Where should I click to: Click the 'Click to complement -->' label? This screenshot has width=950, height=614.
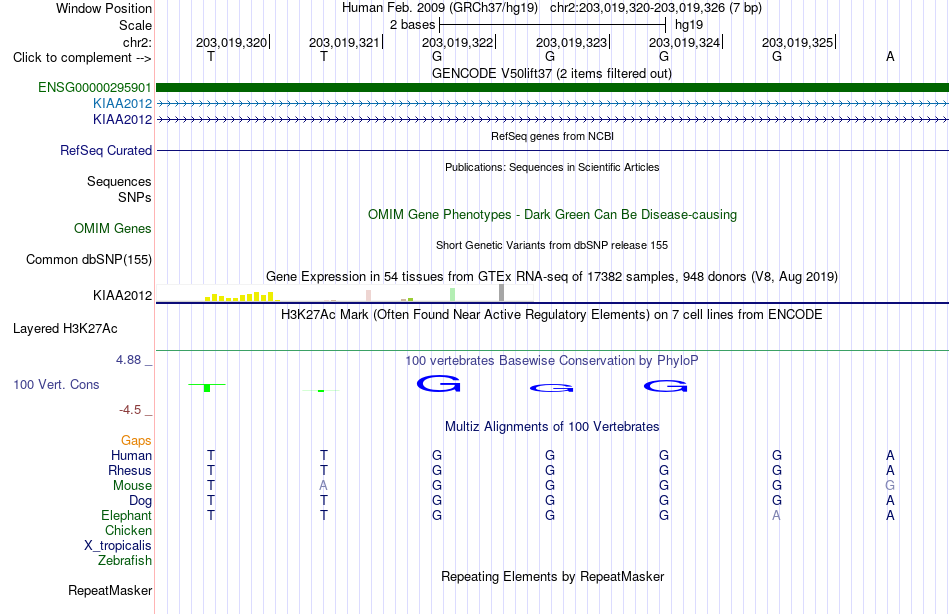coord(82,58)
